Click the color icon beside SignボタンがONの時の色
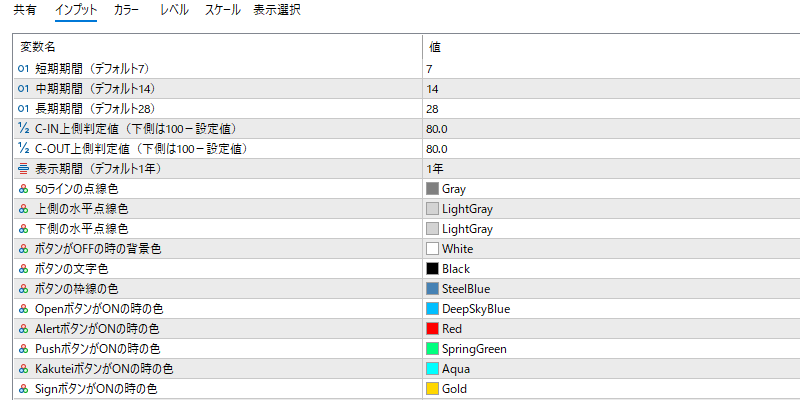Viewport: 800px width, 400px height. (23, 389)
